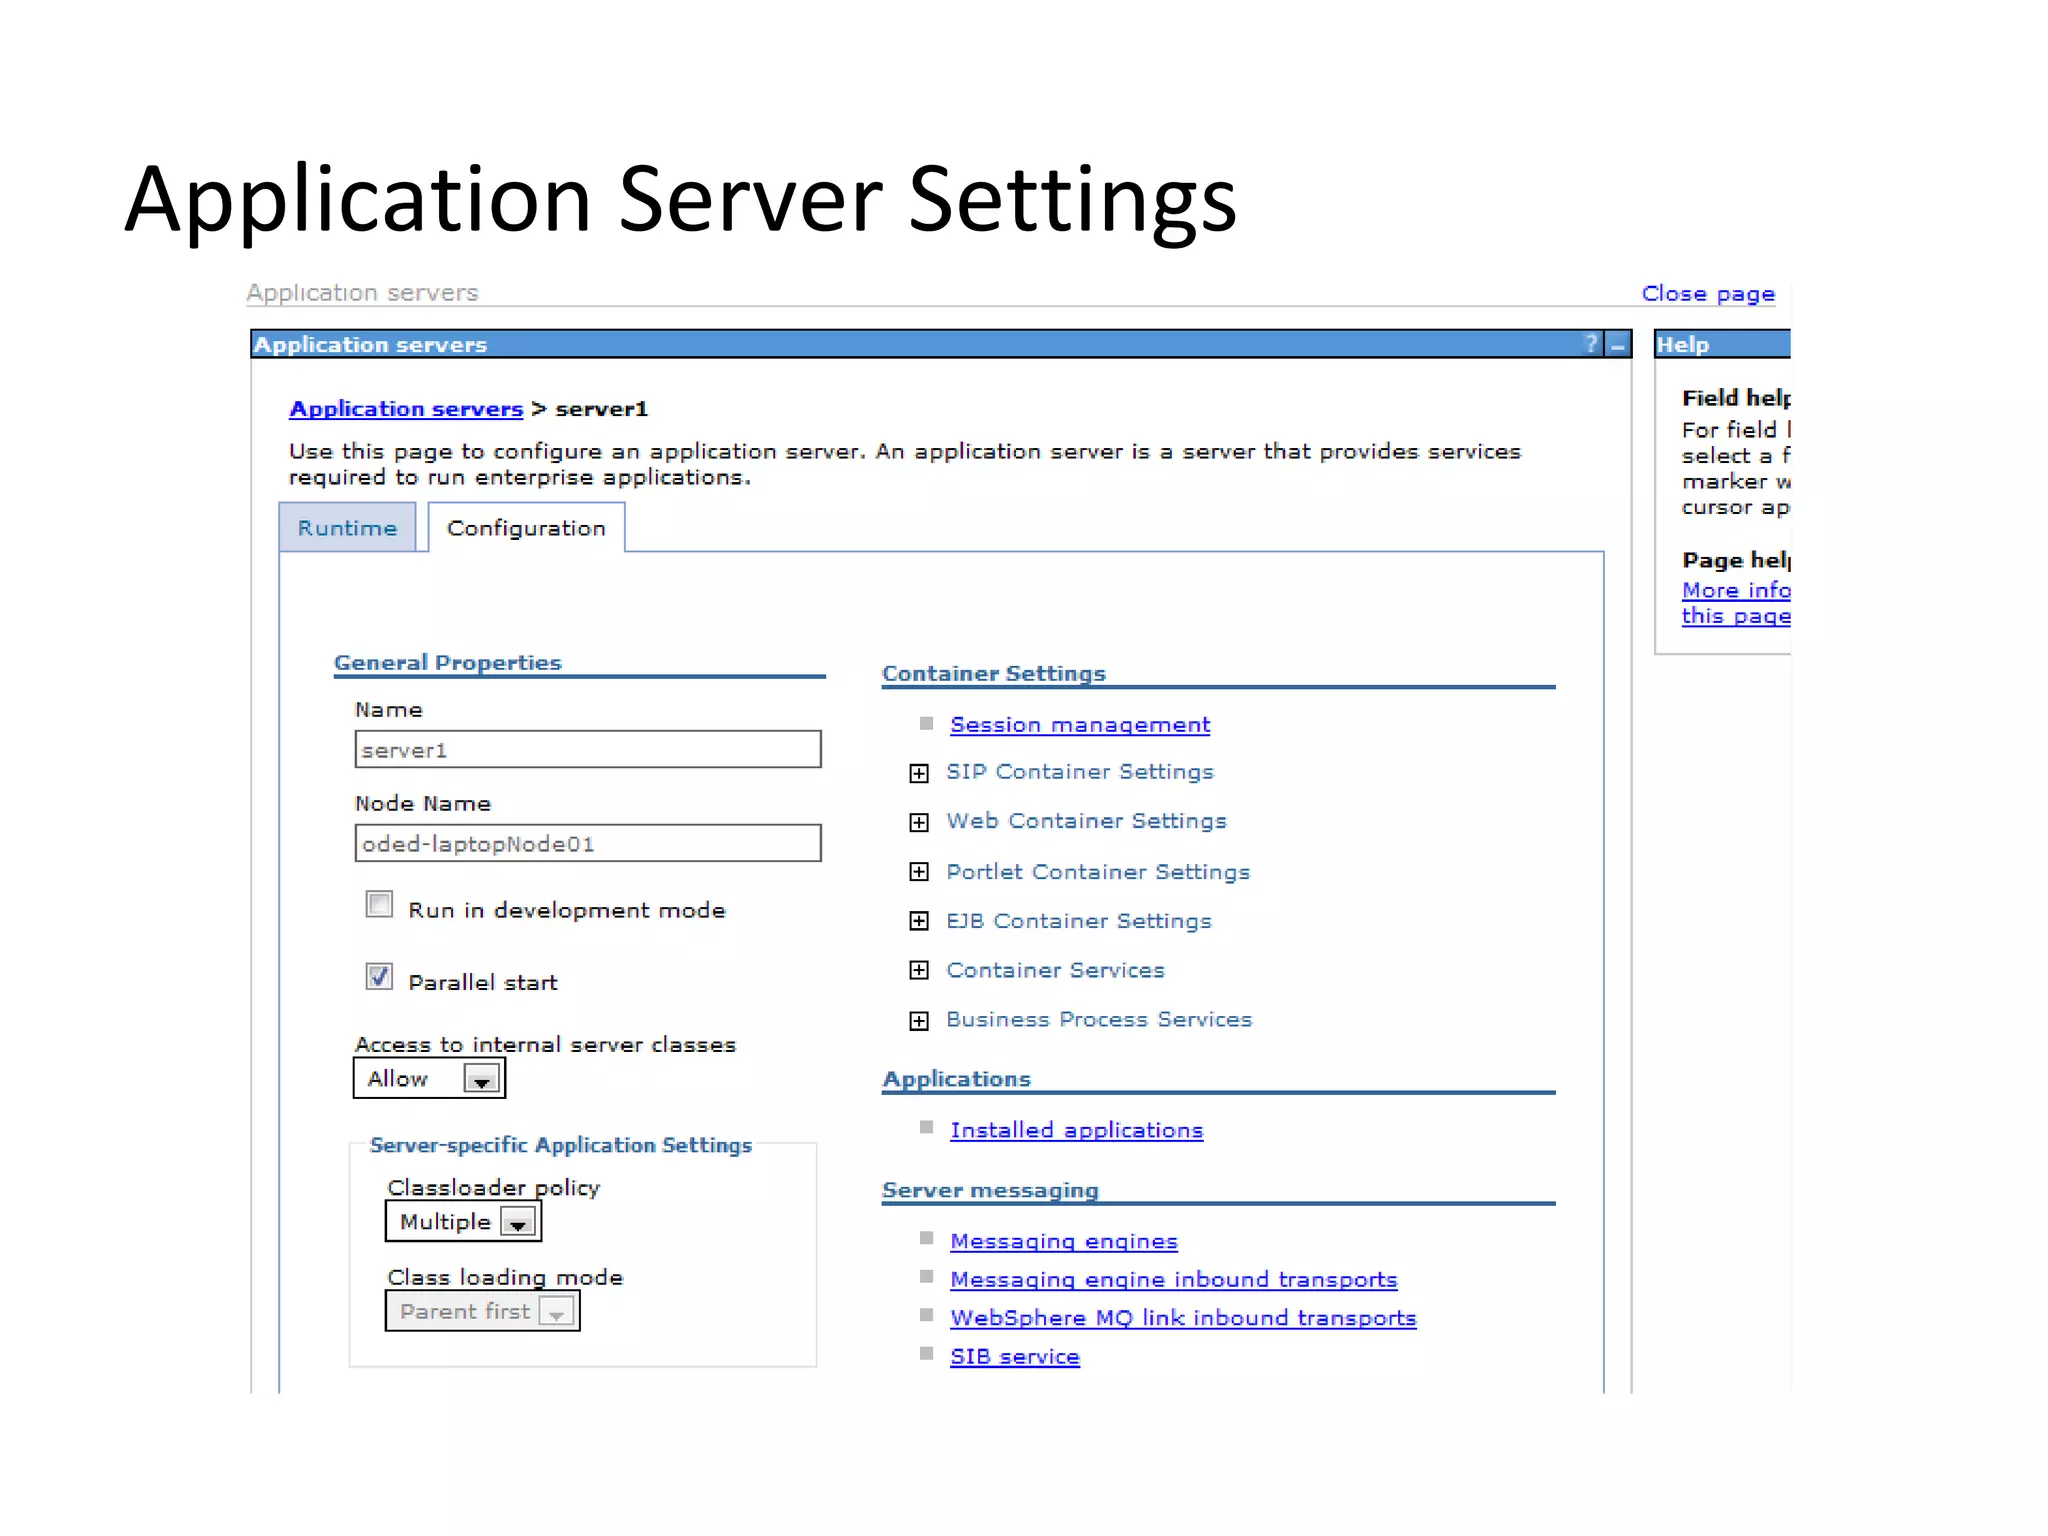Open the Classloader policy dropdown
Viewport: 2048px width, 1536px height.
[x=463, y=1221]
